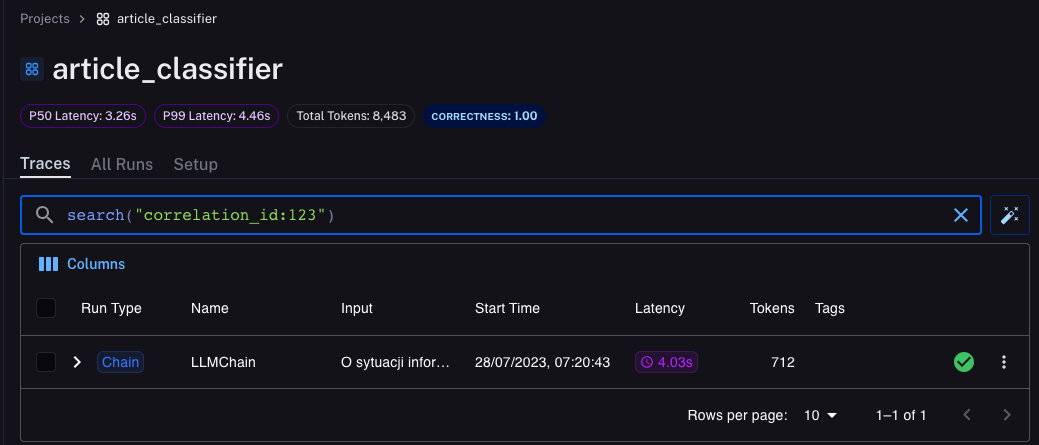Expand the LLMChain trace row
The width and height of the screenshot is (1039, 445).
pos(77,362)
